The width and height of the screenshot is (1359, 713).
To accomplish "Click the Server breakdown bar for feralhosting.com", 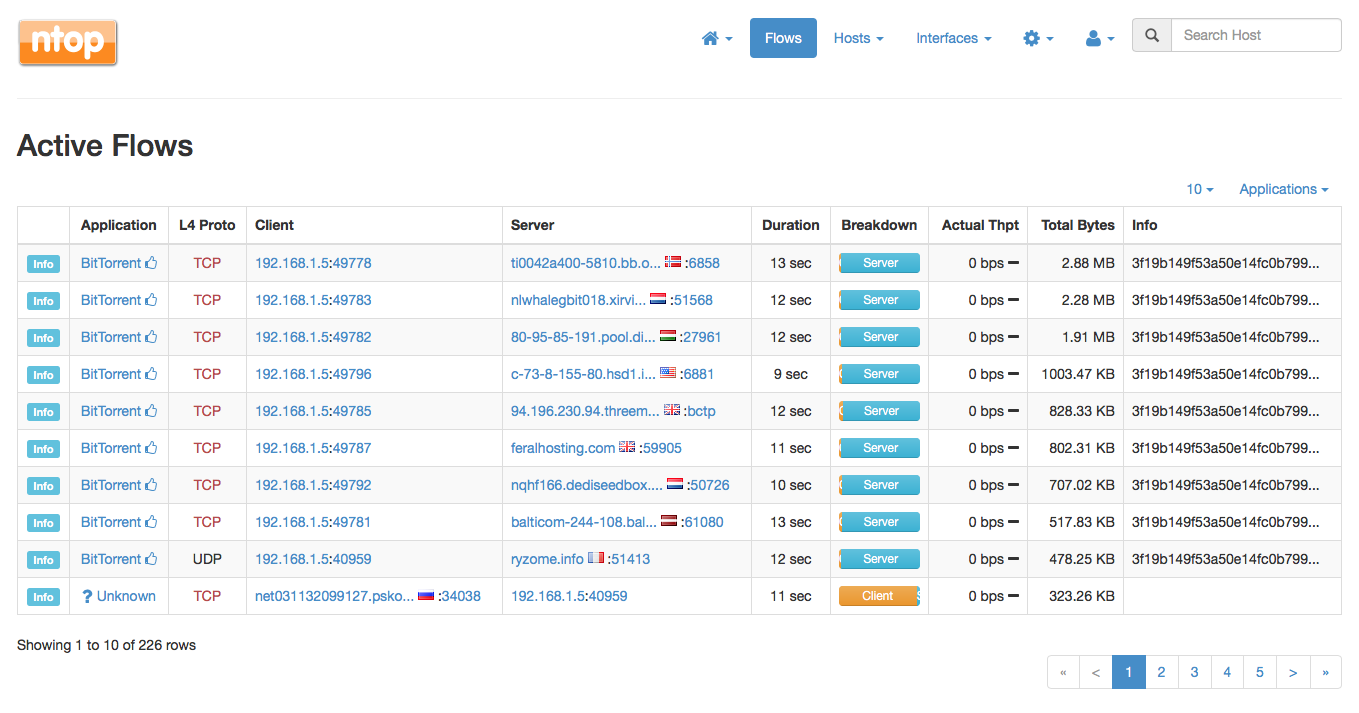I will (x=879, y=448).
